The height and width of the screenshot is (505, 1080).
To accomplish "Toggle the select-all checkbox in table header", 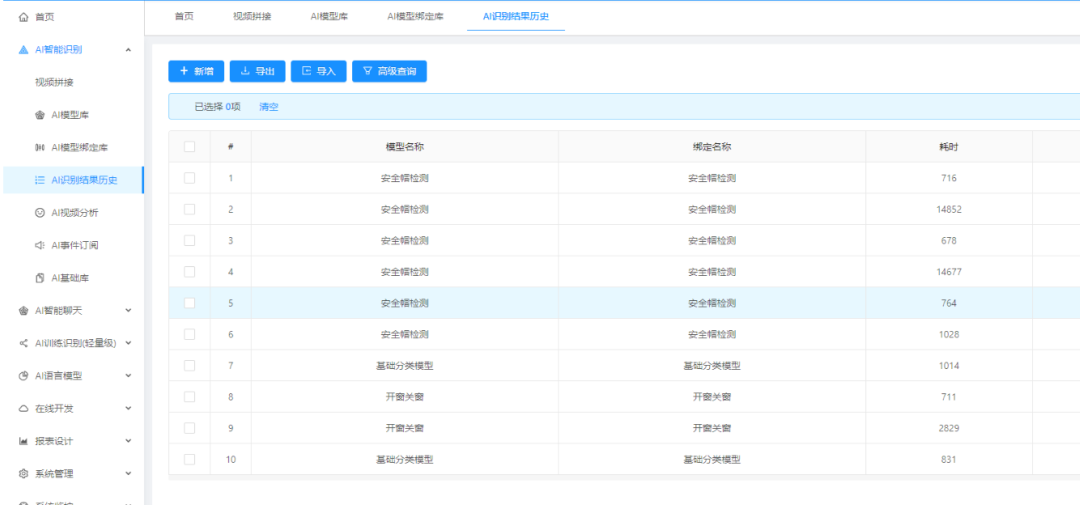I will click(189, 147).
